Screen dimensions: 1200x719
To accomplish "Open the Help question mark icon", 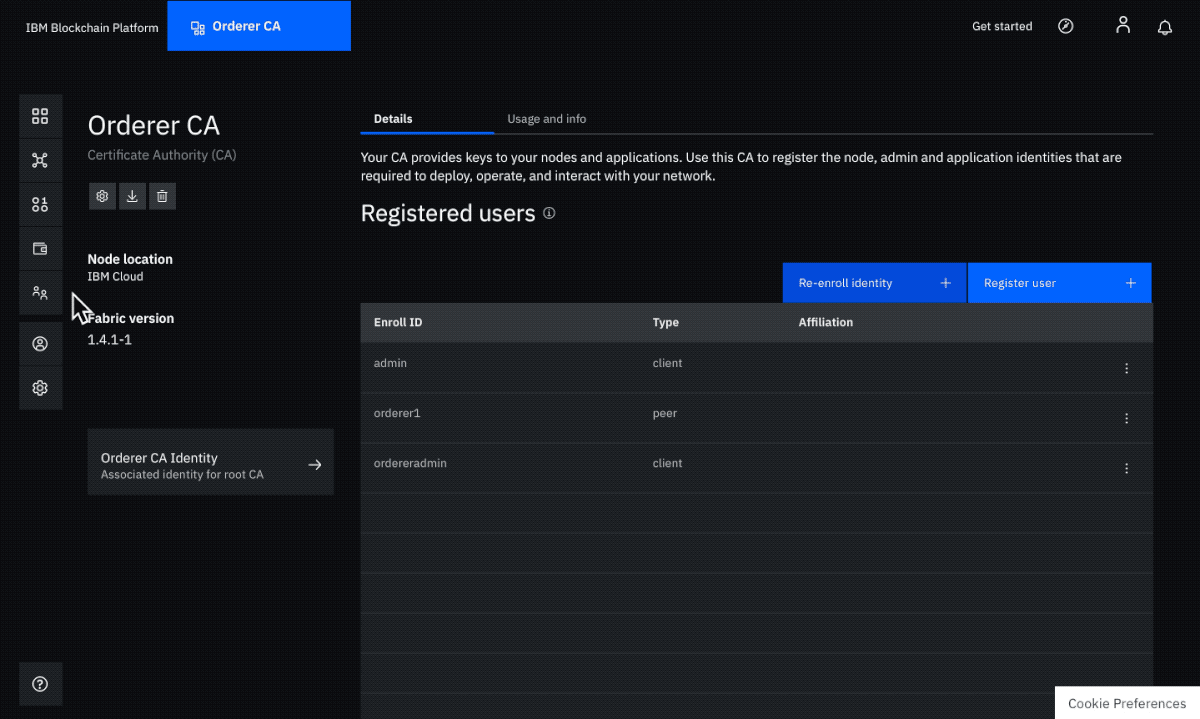I will pyautogui.click(x=40, y=684).
